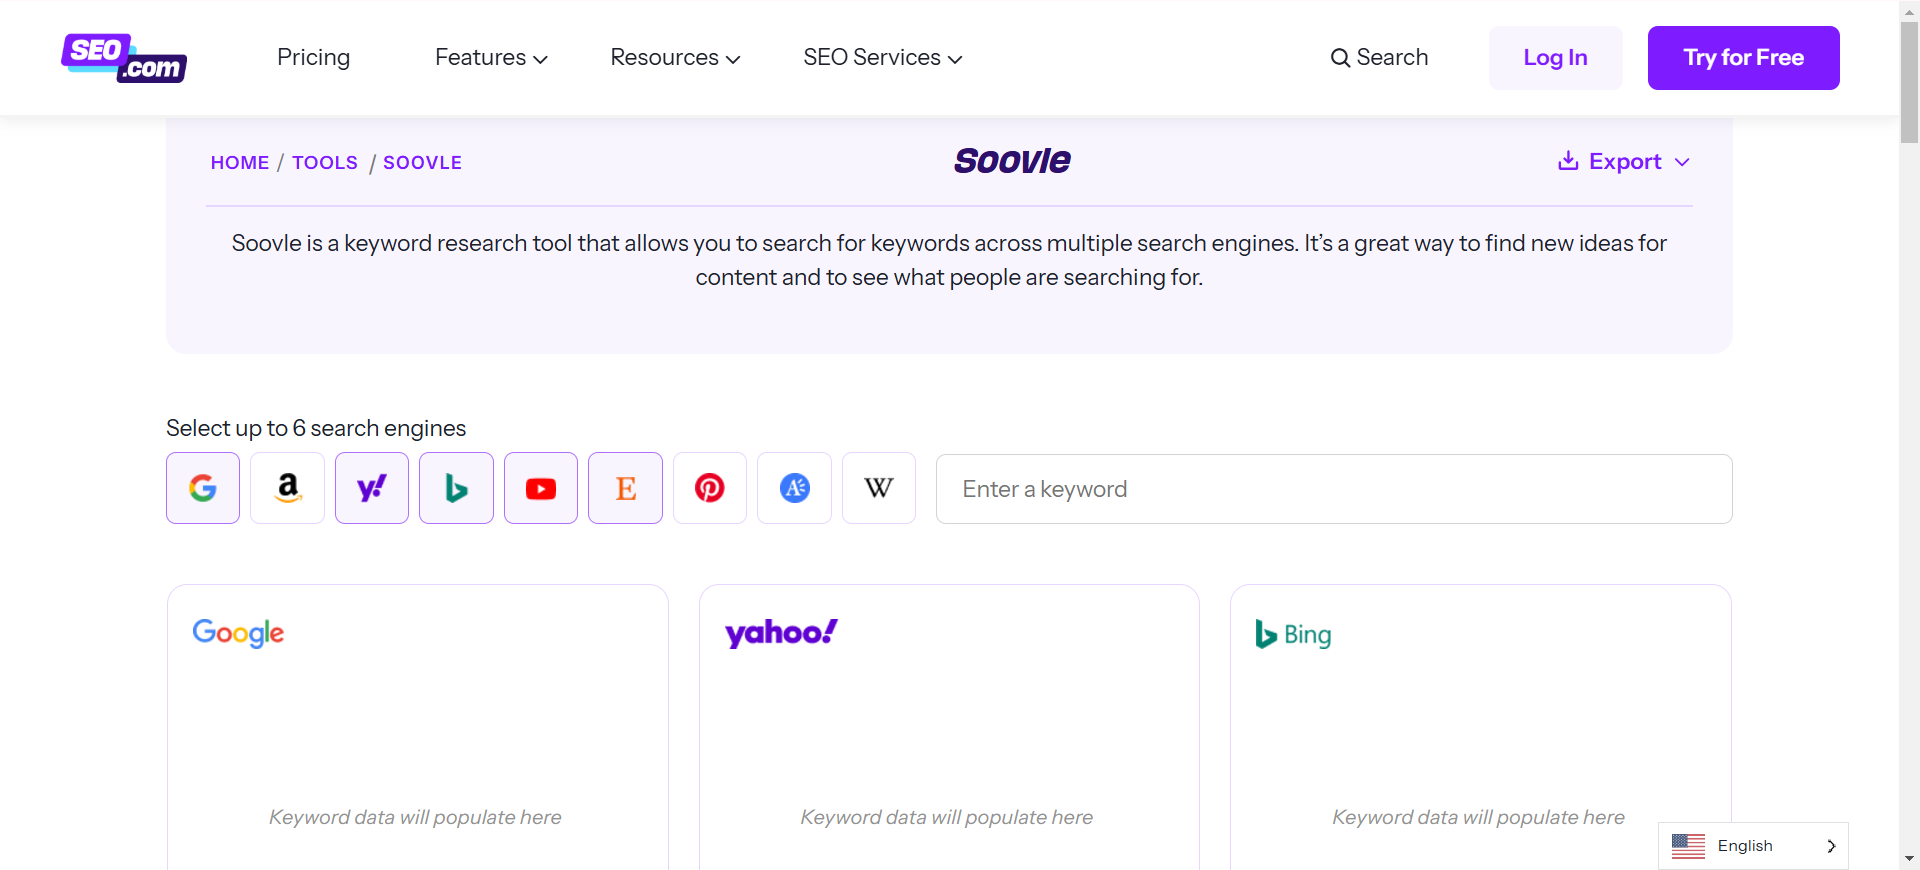The height and width of the screenshot is (870, 1920).
Task: Expand the SEO Services menu
Action: 882,58
